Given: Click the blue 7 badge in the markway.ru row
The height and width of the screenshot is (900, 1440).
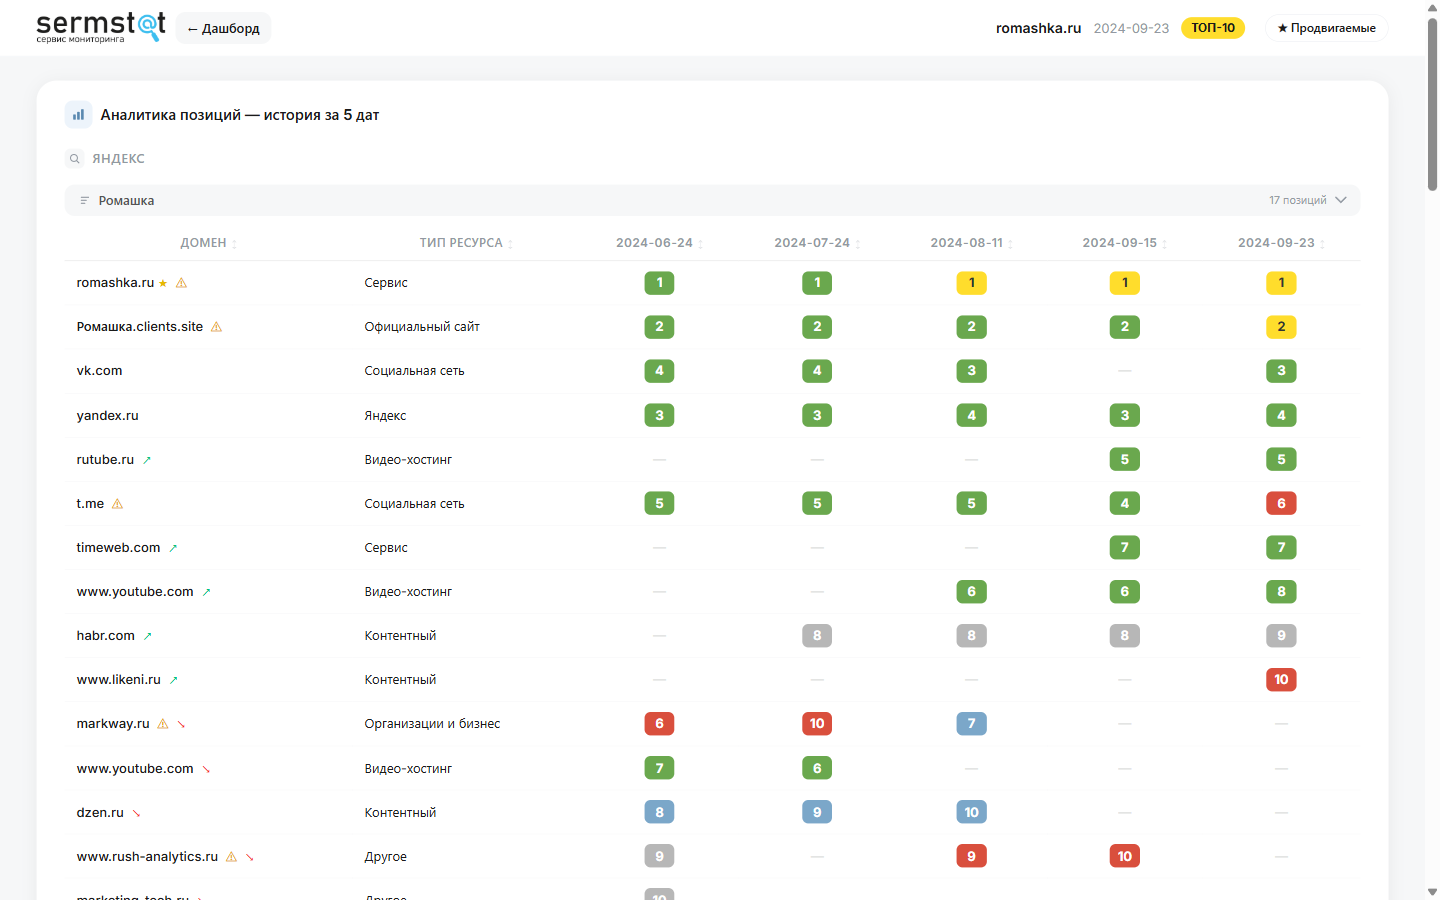Looking at the screenshot, I should (x=971, y=724).
